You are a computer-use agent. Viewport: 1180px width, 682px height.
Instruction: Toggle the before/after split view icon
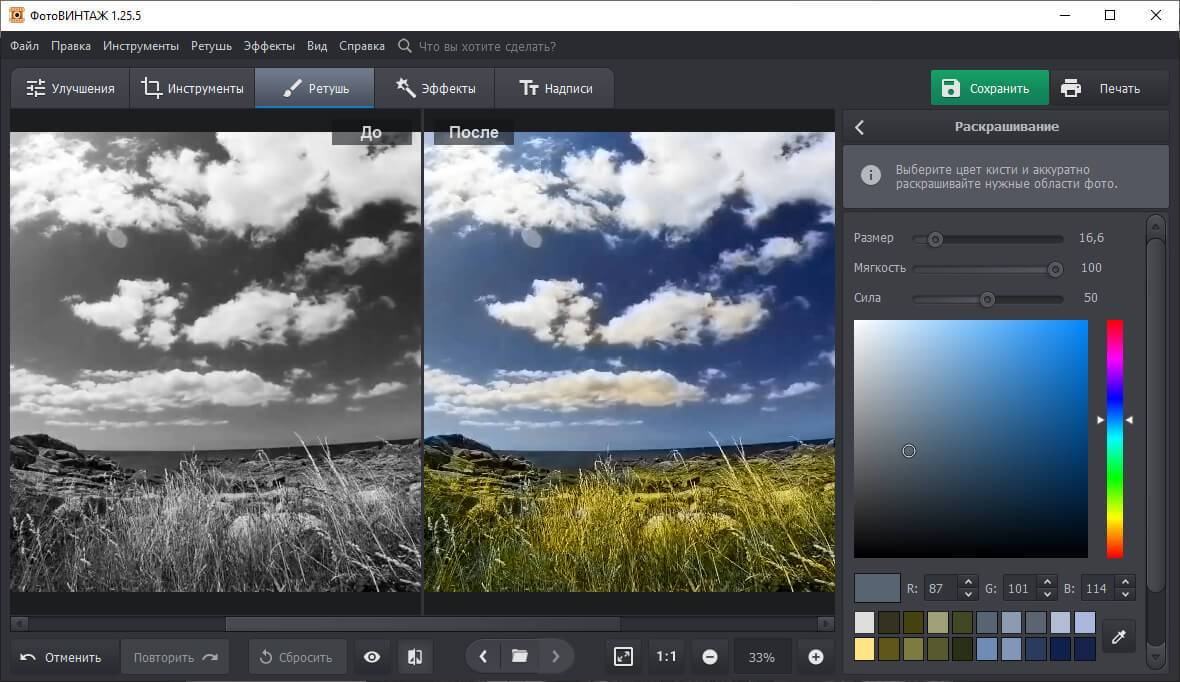pyautogui.click(x=415, y=657)
